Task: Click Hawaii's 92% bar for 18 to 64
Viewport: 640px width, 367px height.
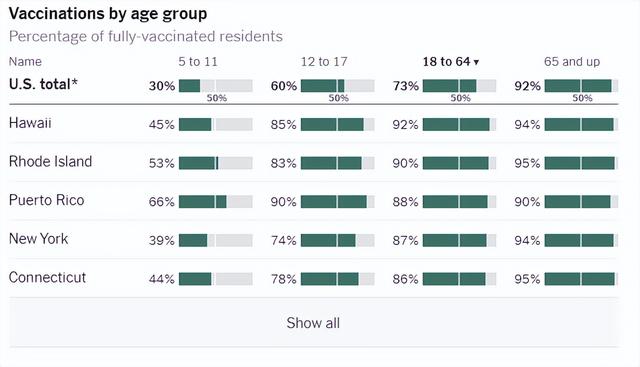Action: pyautogui.click(x=459, y=125)
